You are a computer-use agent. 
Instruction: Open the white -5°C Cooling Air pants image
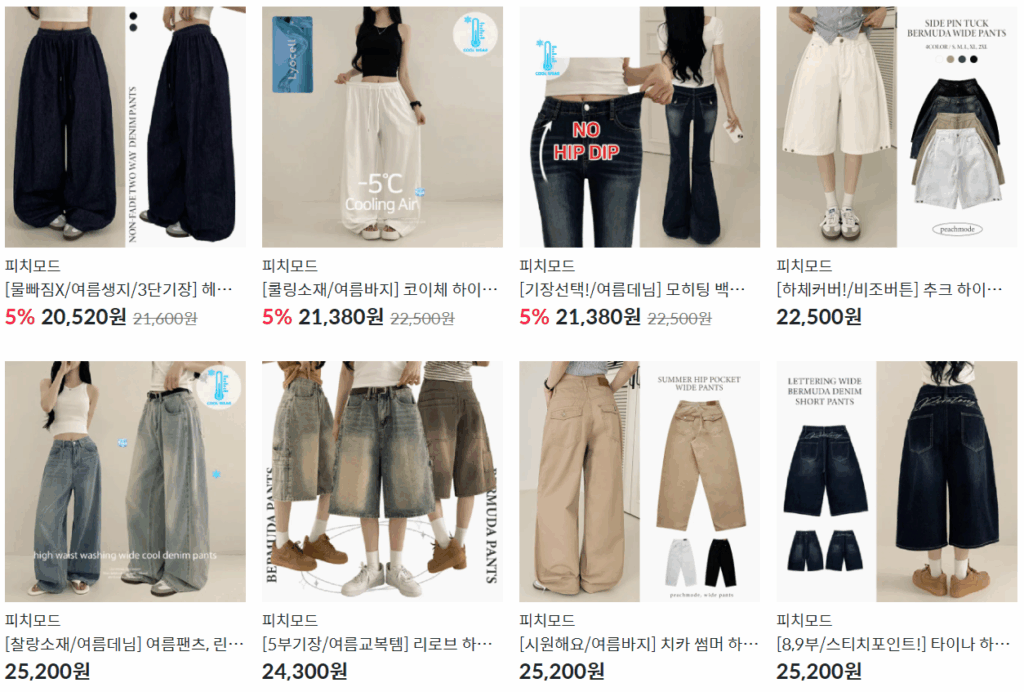point(382,127)
